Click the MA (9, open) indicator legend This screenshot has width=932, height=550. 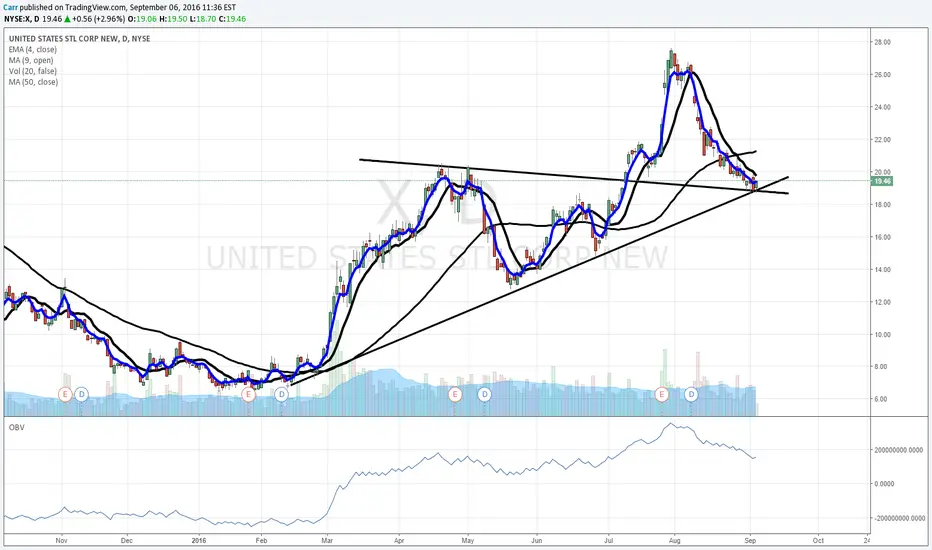click(x=31, y=60)
